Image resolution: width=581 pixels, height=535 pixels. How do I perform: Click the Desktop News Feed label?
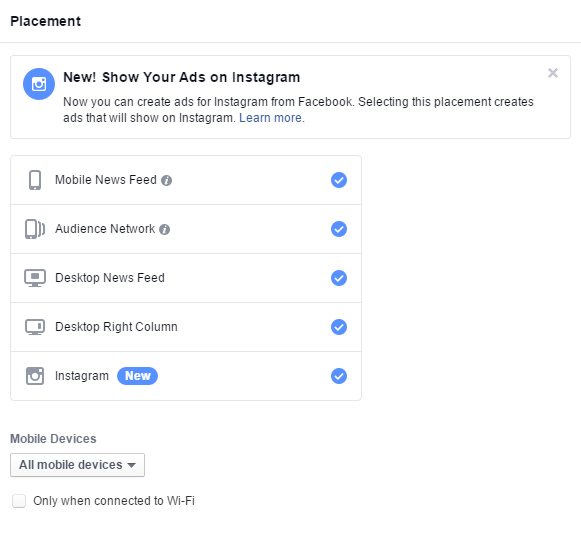110,278
